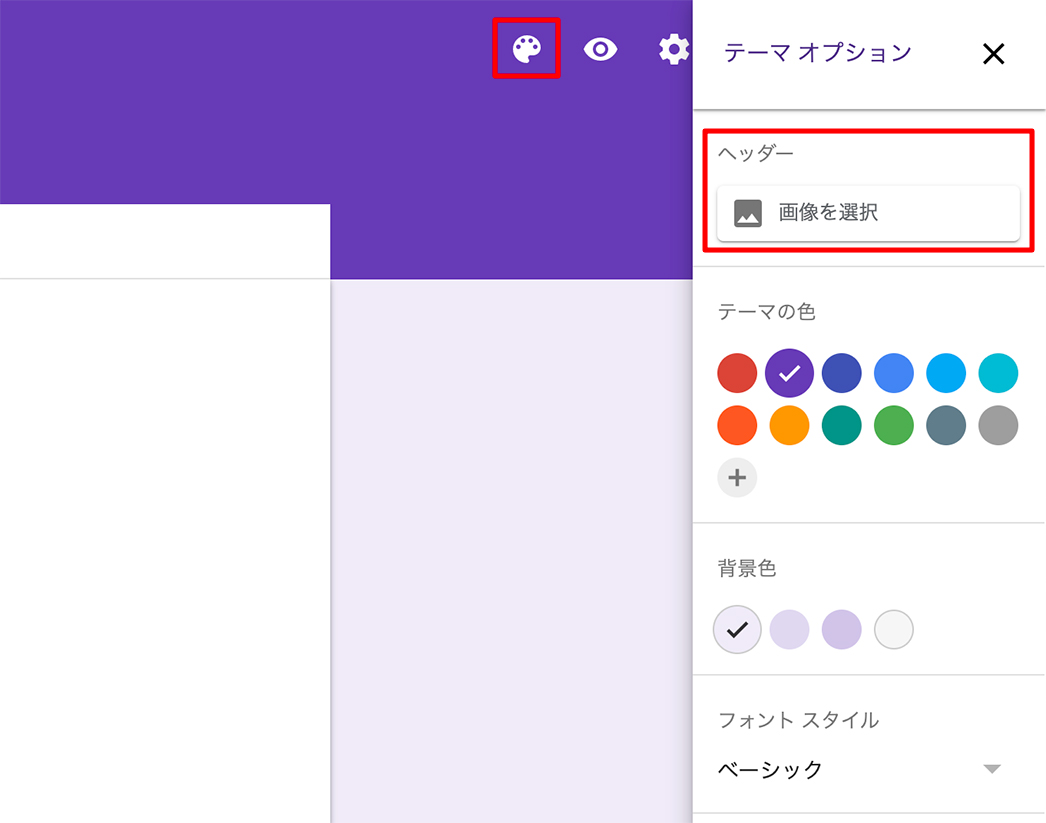Open the theme palette icon
The image size is (1046, 823).
(x=526, y=49)
